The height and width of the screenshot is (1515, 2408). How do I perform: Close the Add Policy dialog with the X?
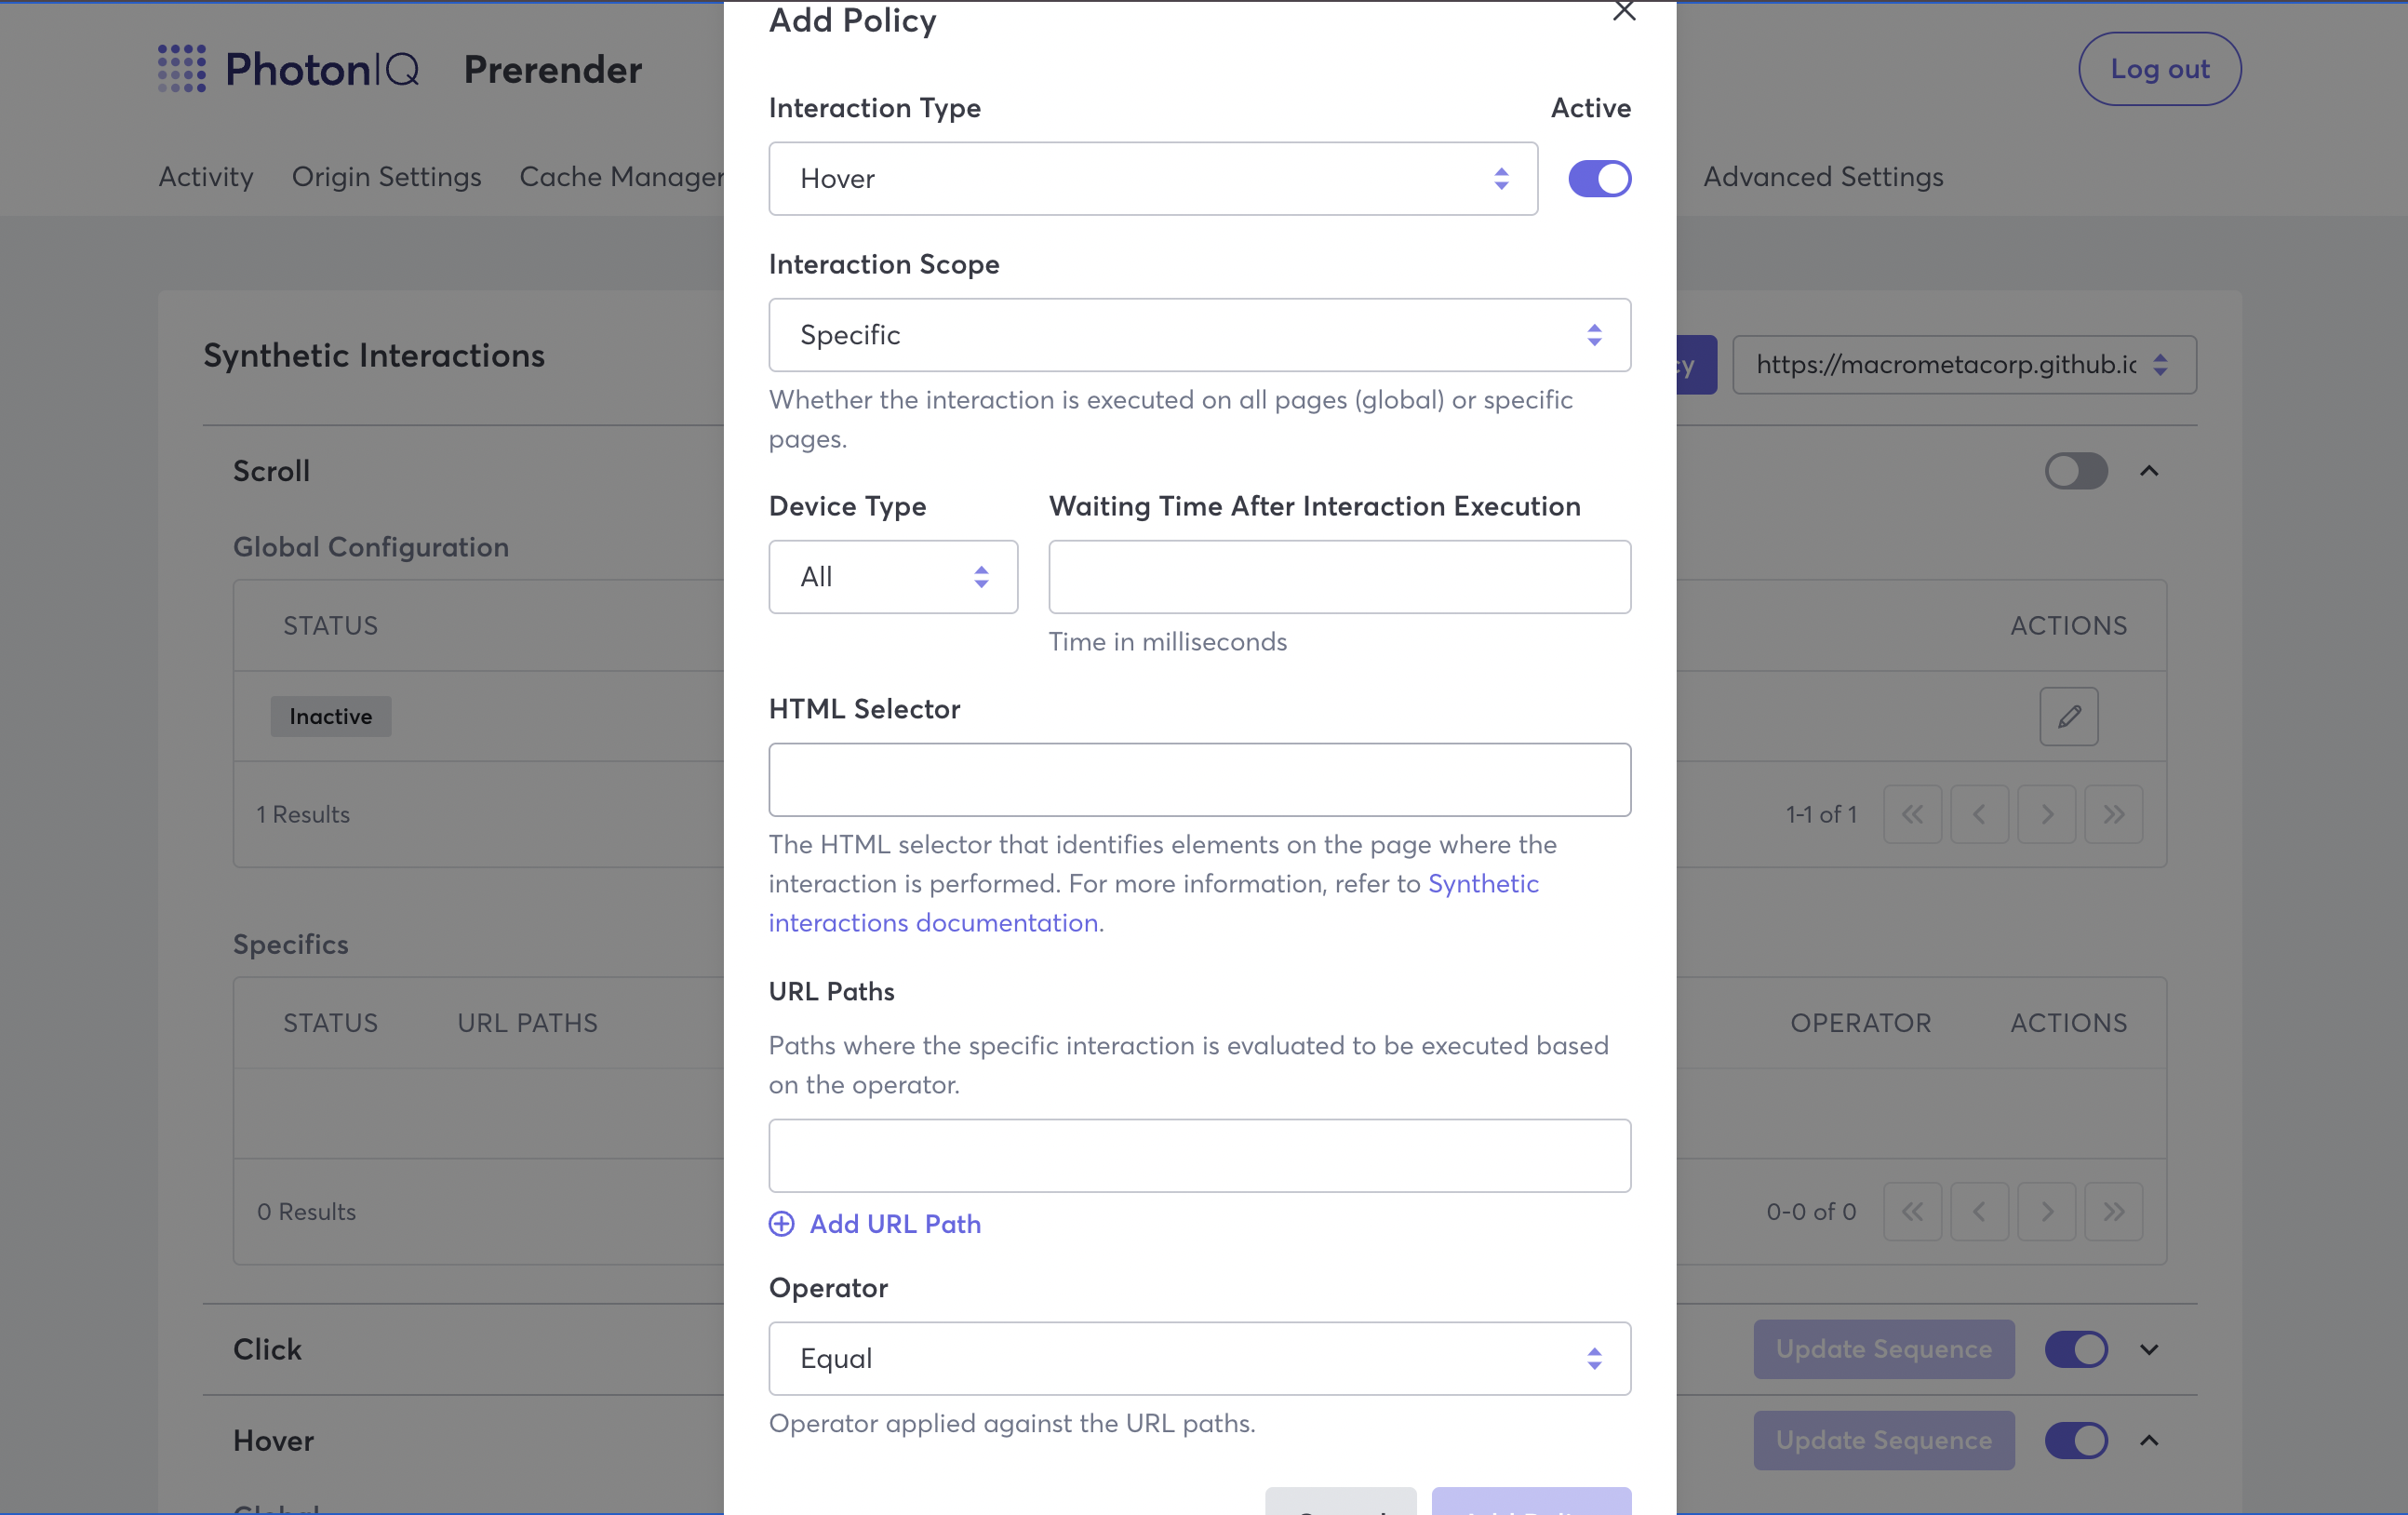click(x=1624, y=12)
